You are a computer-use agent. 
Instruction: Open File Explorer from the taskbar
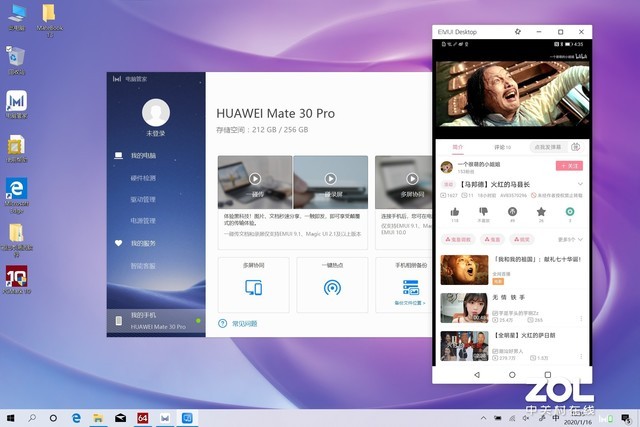[98, 418]
